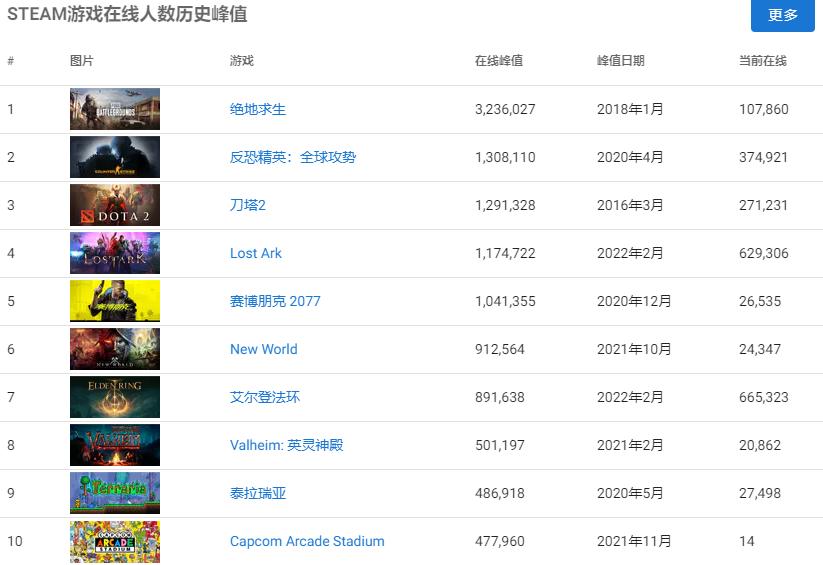The width and height of the screenshot is (823, 565).
Task: Click current online count 24,347
Action: (x=760, y=349)
